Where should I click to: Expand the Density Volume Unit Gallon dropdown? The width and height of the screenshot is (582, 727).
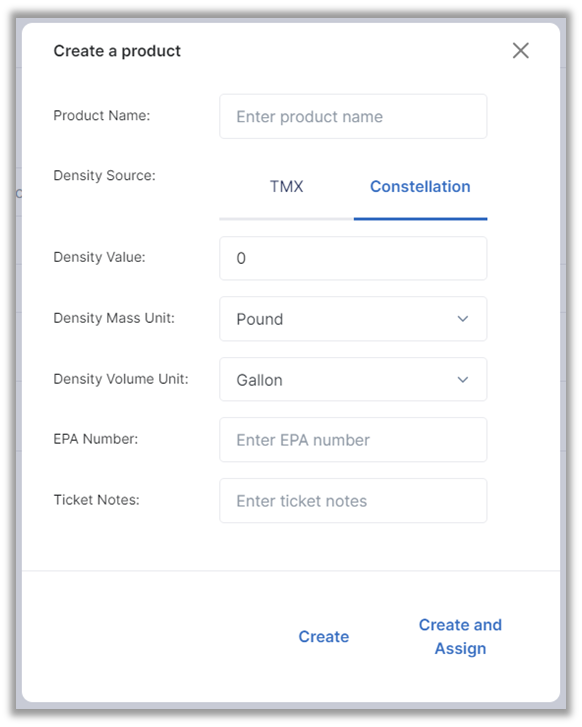353,379
